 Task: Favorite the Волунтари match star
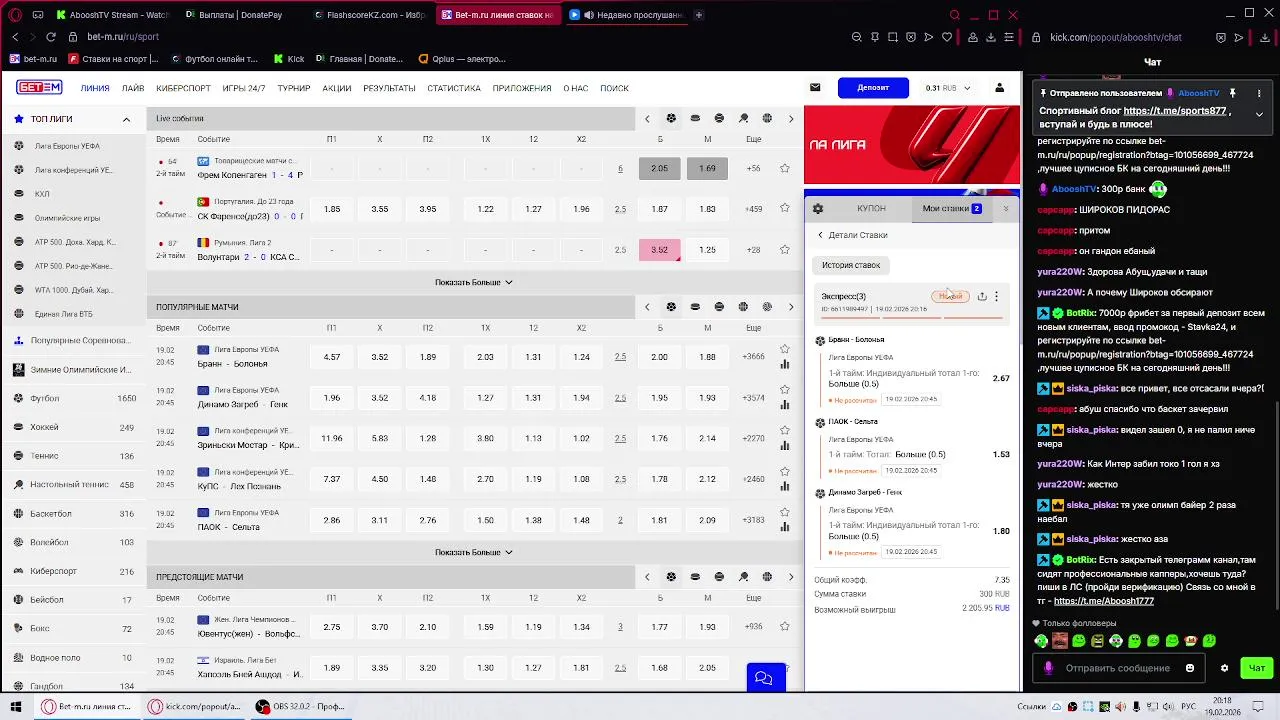coord(785,250)
